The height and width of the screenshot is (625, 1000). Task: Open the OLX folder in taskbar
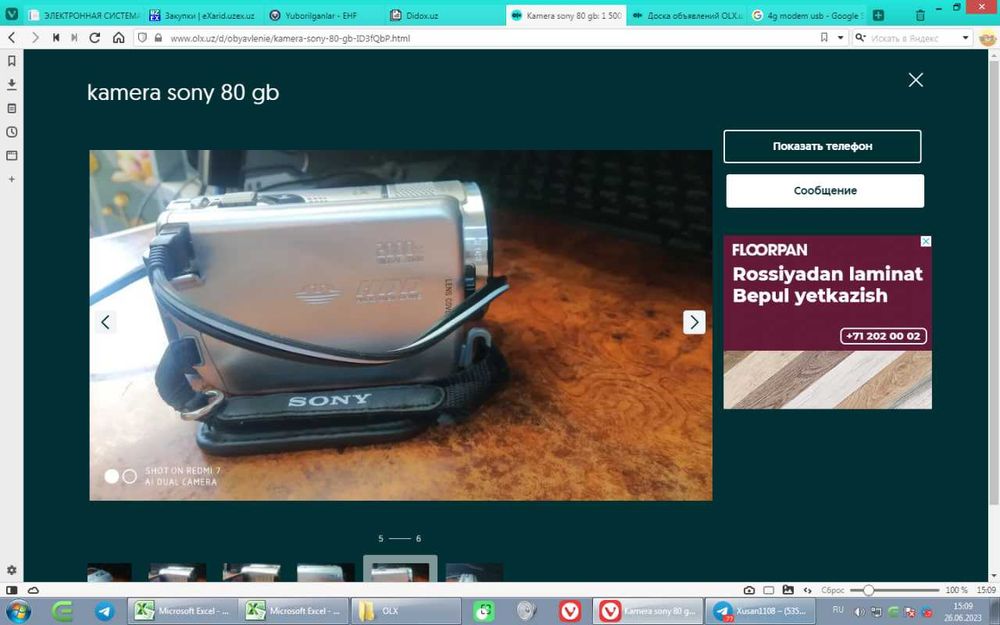click(406, 611)
